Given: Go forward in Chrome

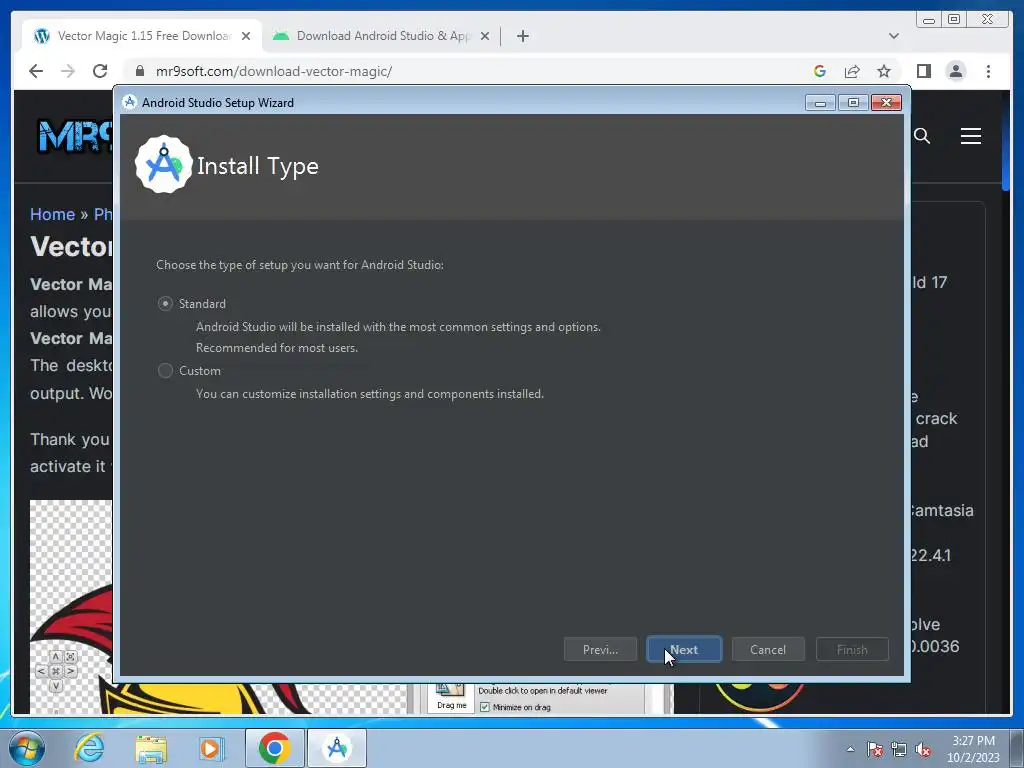Looking at the screenshot, I should coord(68,71).
